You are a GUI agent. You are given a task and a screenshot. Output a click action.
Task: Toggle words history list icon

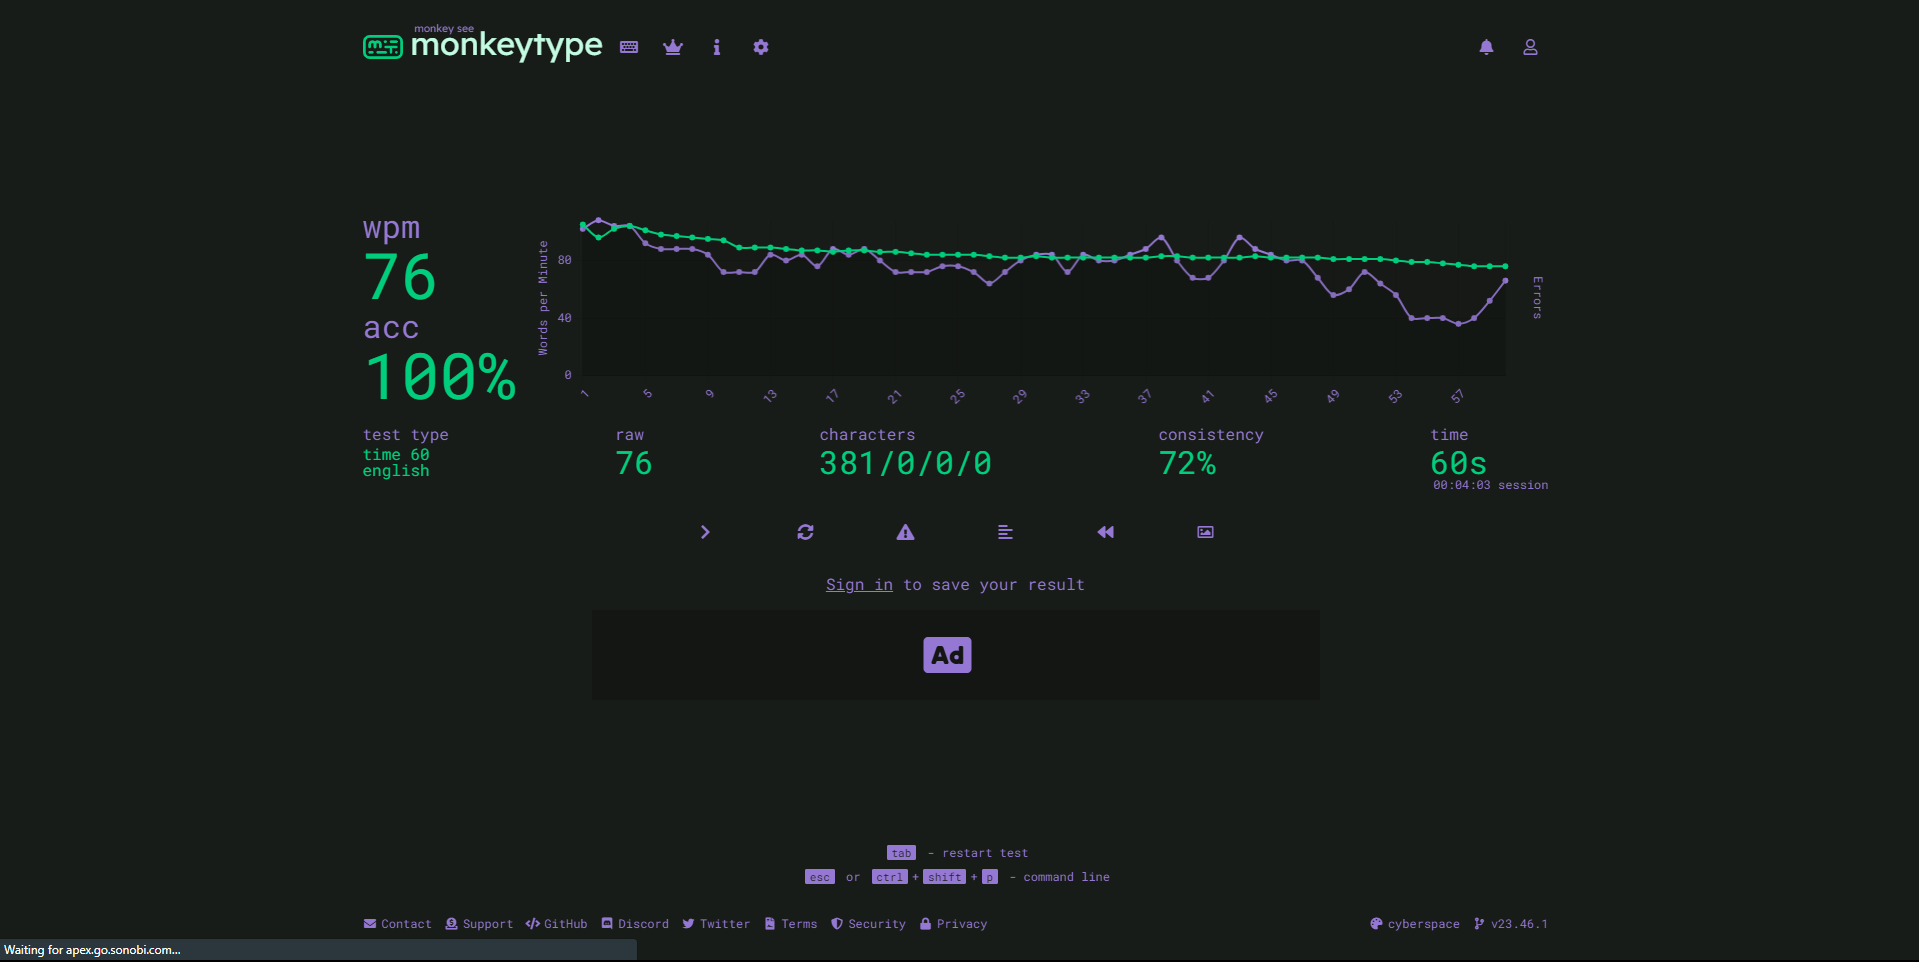coord(1005,532)
